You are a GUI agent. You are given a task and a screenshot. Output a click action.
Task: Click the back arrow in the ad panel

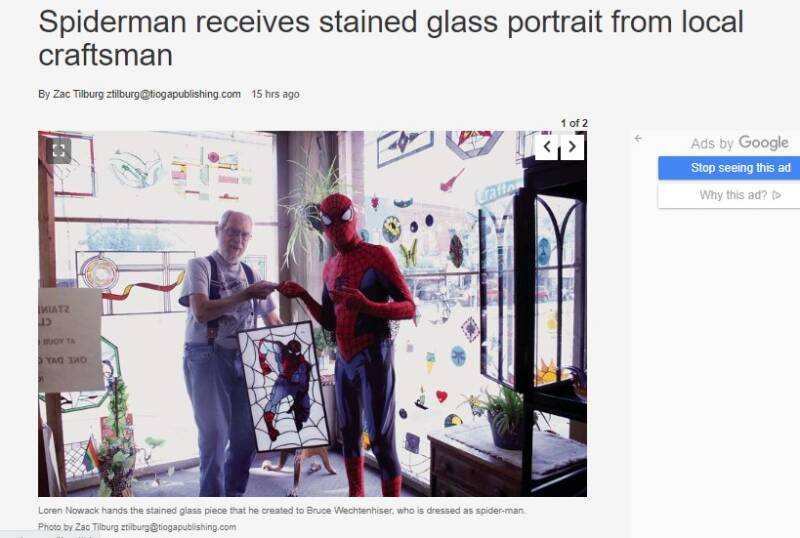coord(638,138)
